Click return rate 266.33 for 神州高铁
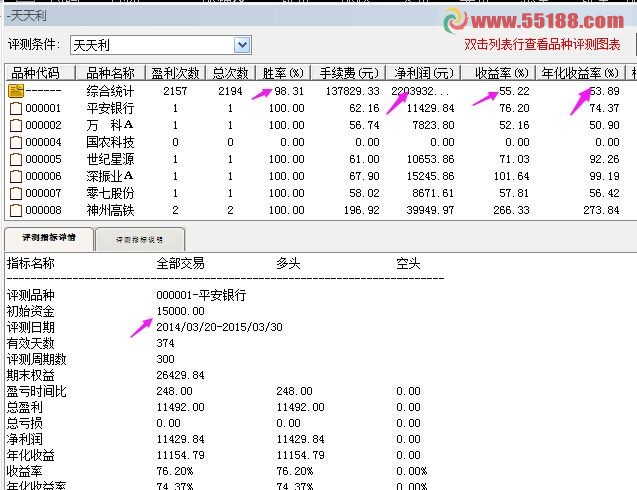Viewport: 637px width, 490px height. pyautogui.click(x=511, y=210)
